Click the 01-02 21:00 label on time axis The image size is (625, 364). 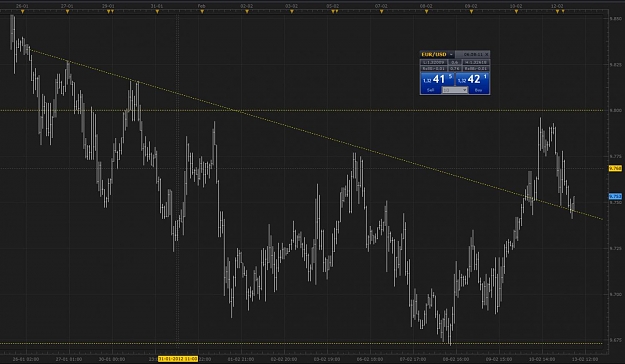point(241,359)
